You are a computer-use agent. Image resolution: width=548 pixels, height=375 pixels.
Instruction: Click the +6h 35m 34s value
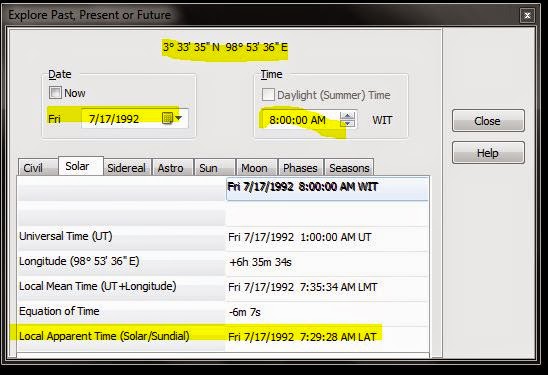(x=260, y=262)
